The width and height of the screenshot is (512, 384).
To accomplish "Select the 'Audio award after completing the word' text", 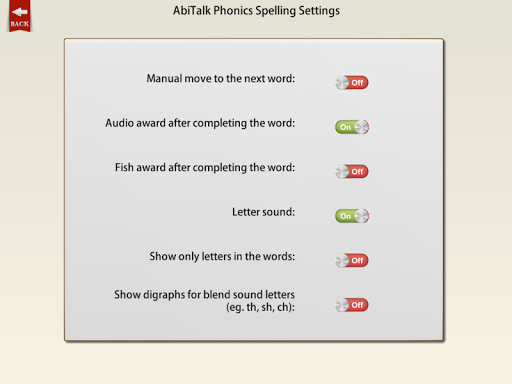I will pyautogui.click(x=200, y=123).
